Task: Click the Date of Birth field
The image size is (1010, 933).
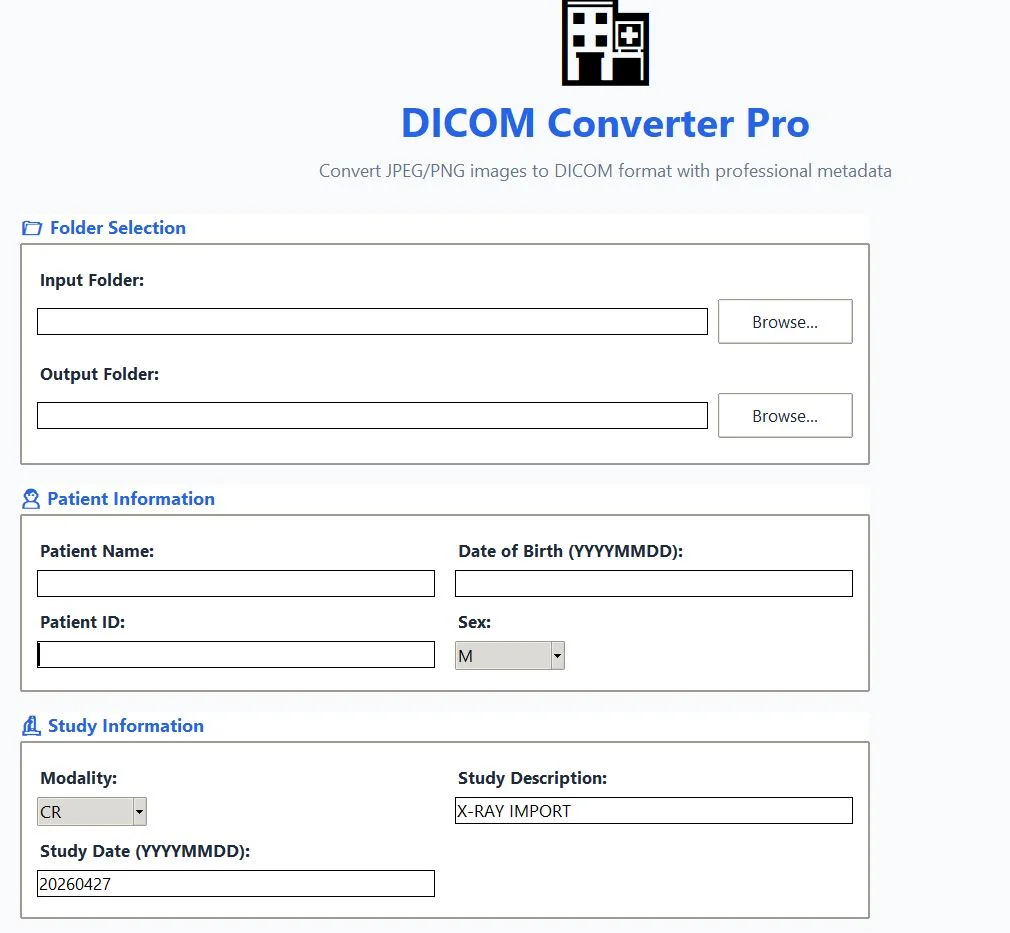Action: point(654,584)
